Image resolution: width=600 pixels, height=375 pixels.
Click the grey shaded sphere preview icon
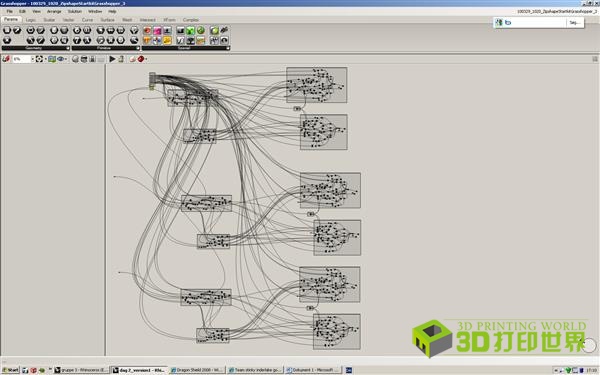click(75, 59)
